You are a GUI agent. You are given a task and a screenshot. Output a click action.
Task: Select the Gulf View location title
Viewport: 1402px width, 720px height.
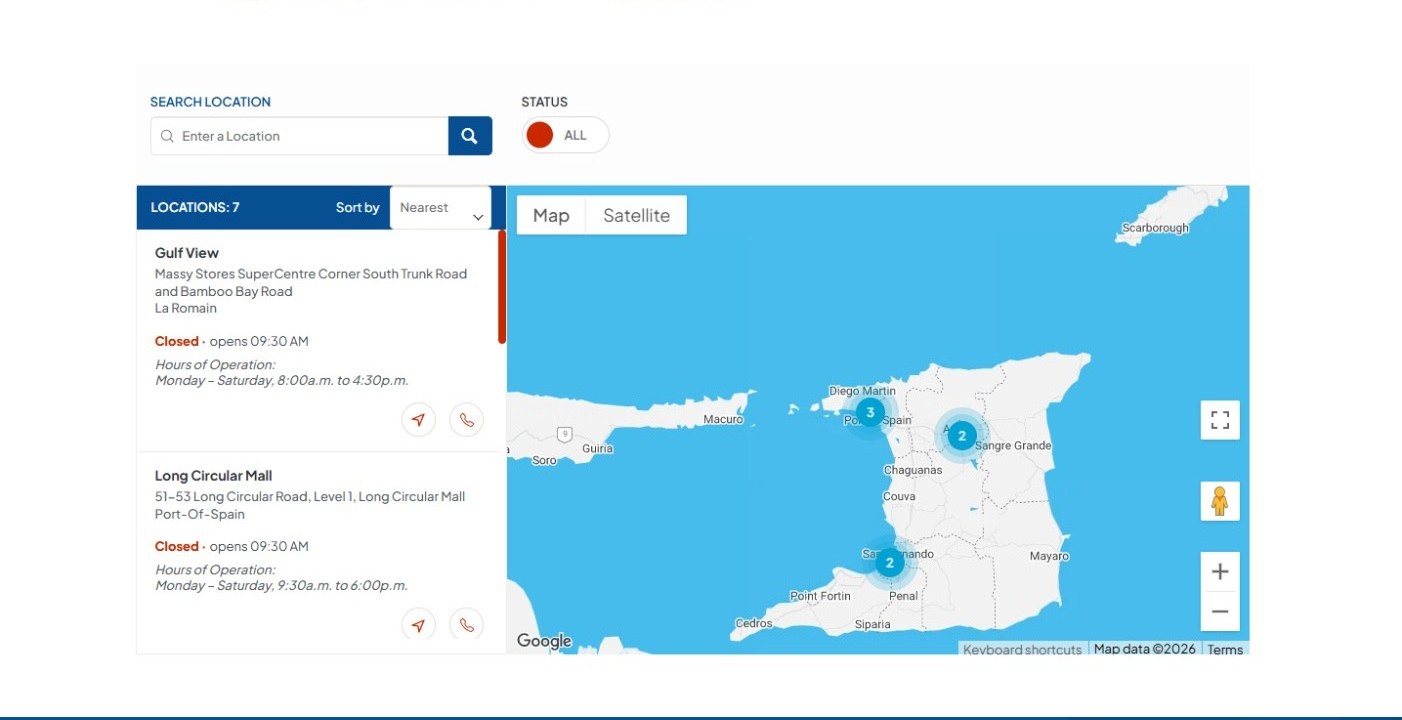coord(187,253)
